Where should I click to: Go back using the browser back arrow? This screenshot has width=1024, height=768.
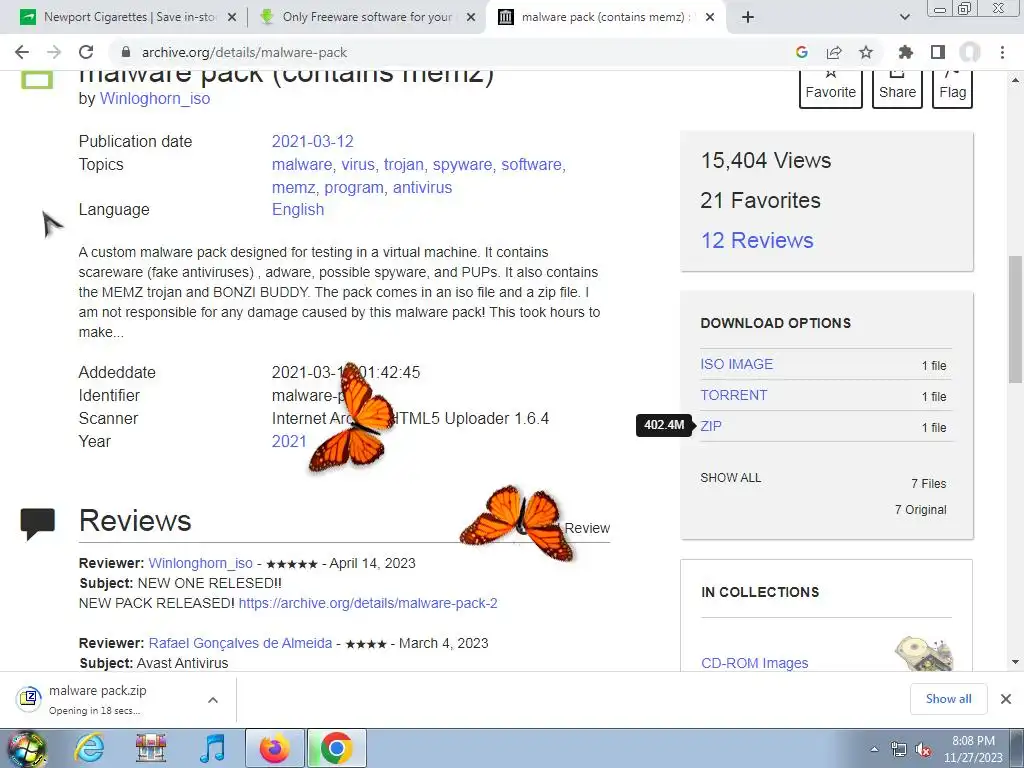22,52
